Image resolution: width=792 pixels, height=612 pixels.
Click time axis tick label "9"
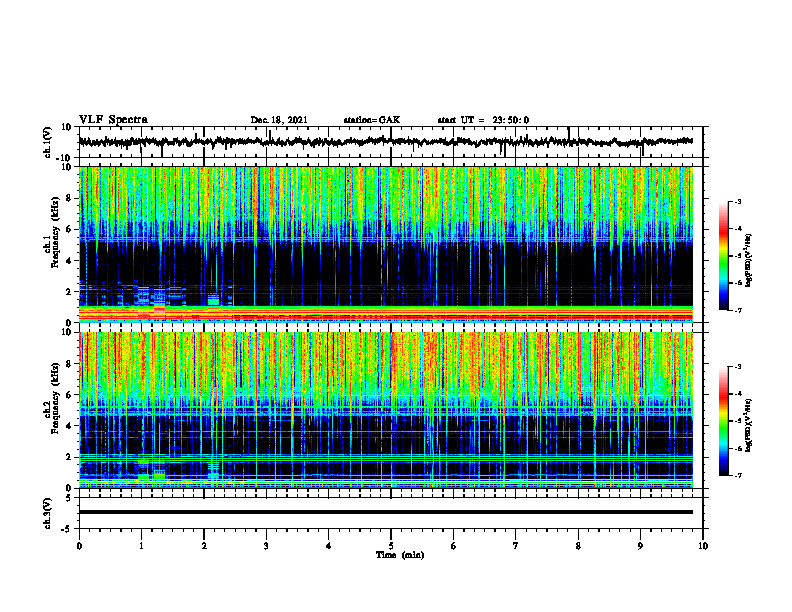pos(640,546)
